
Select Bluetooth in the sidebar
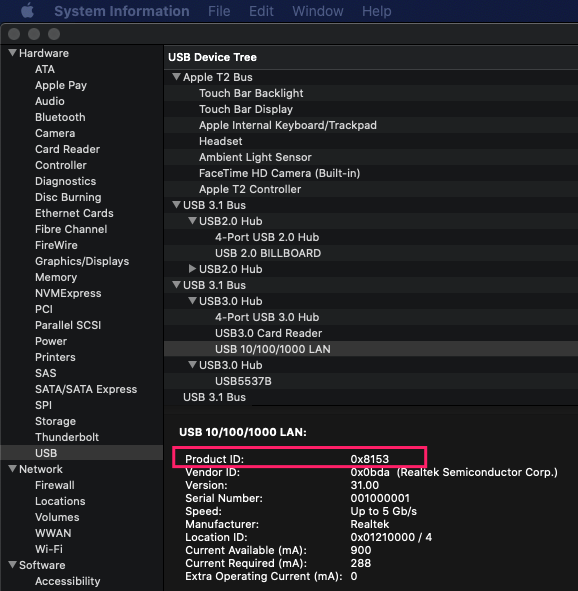point(60,117)
